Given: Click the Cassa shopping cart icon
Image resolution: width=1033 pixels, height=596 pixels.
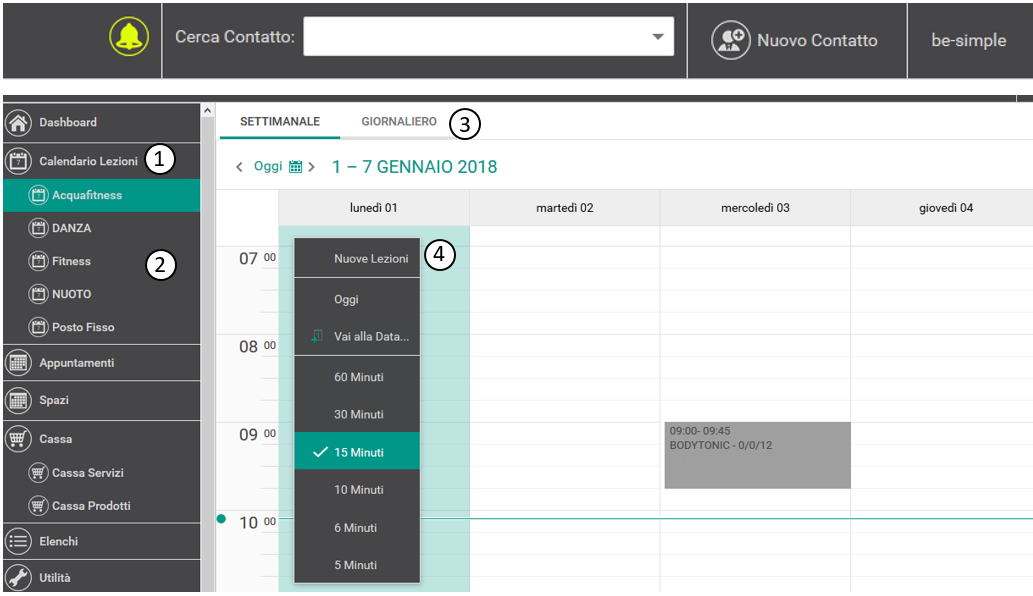Looking at the screenshot, I should click(x=18, y=439).
